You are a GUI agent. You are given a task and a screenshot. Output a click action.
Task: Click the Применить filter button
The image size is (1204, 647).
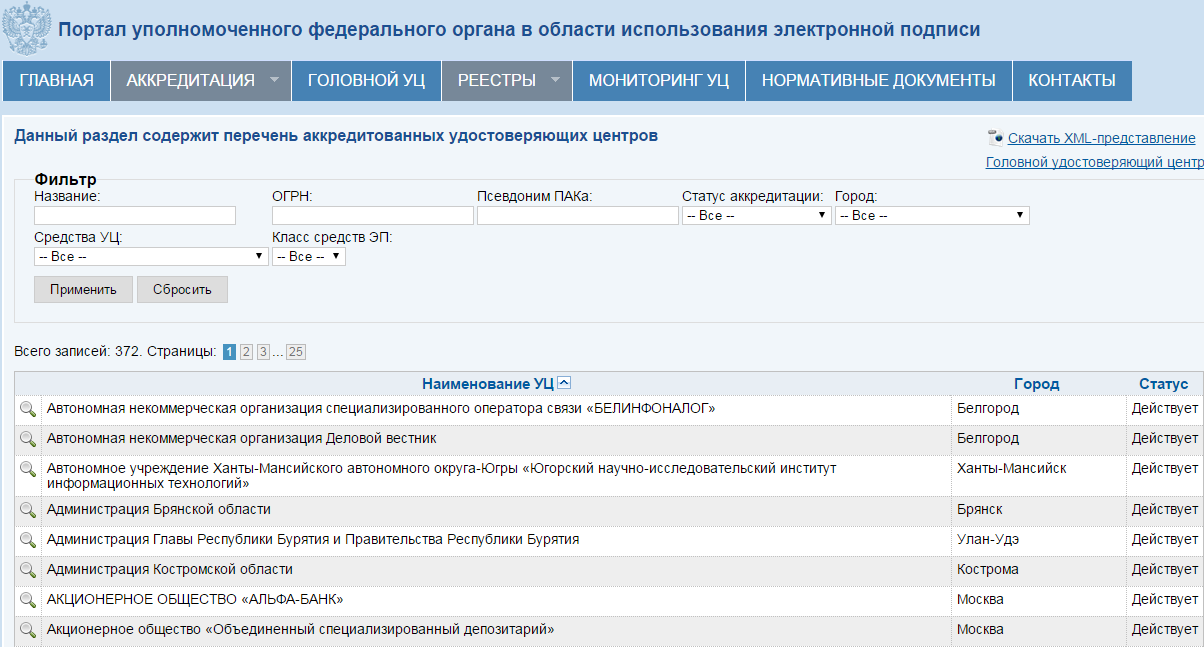[83, 289]
